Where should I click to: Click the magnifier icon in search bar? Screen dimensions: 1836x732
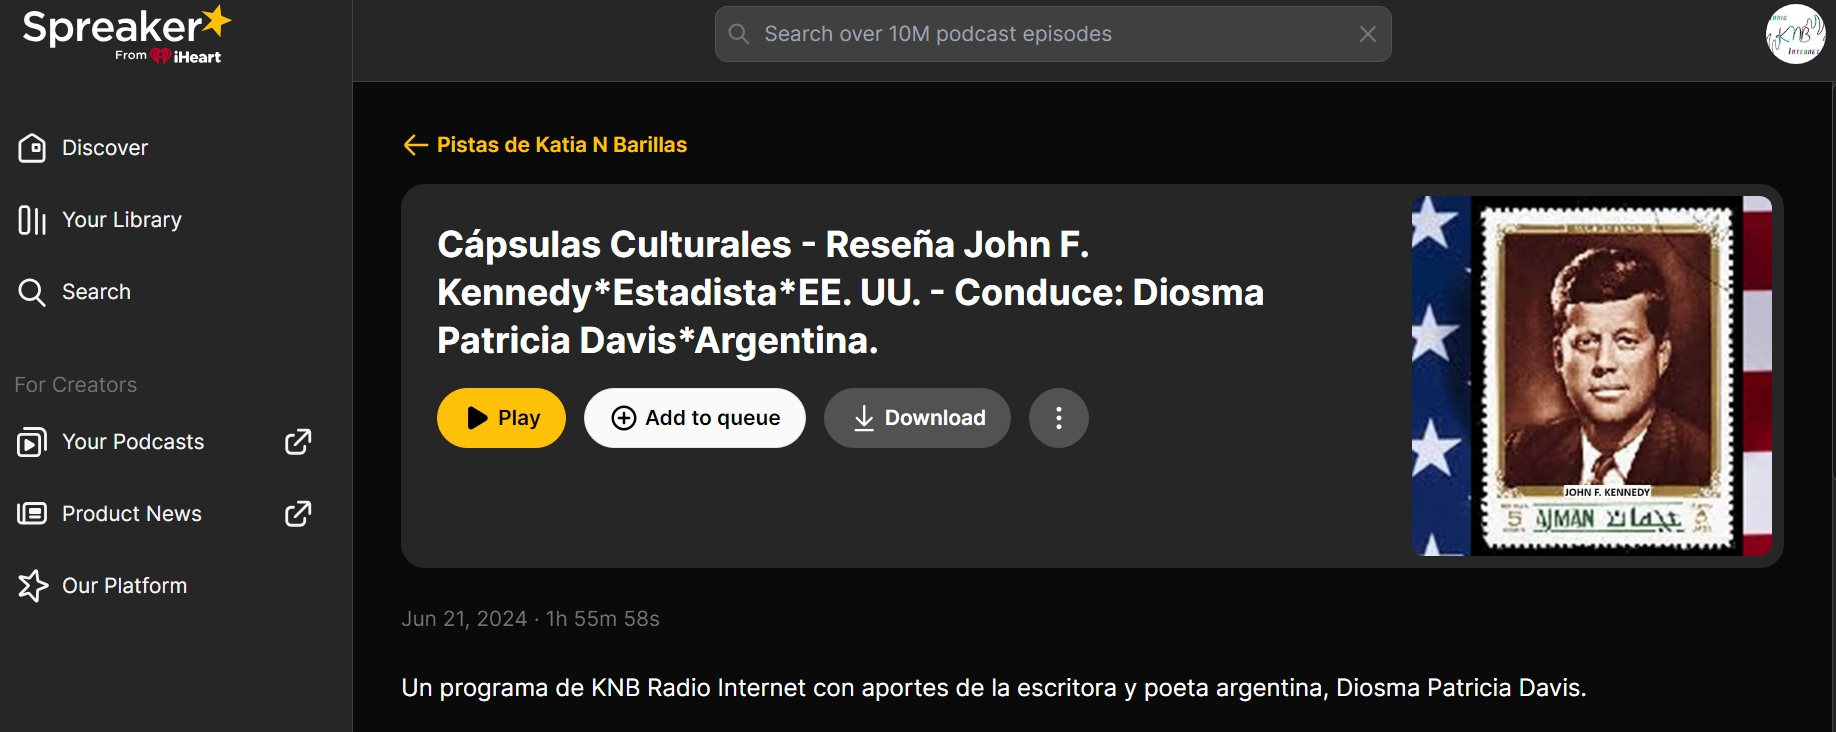(739, 34)
